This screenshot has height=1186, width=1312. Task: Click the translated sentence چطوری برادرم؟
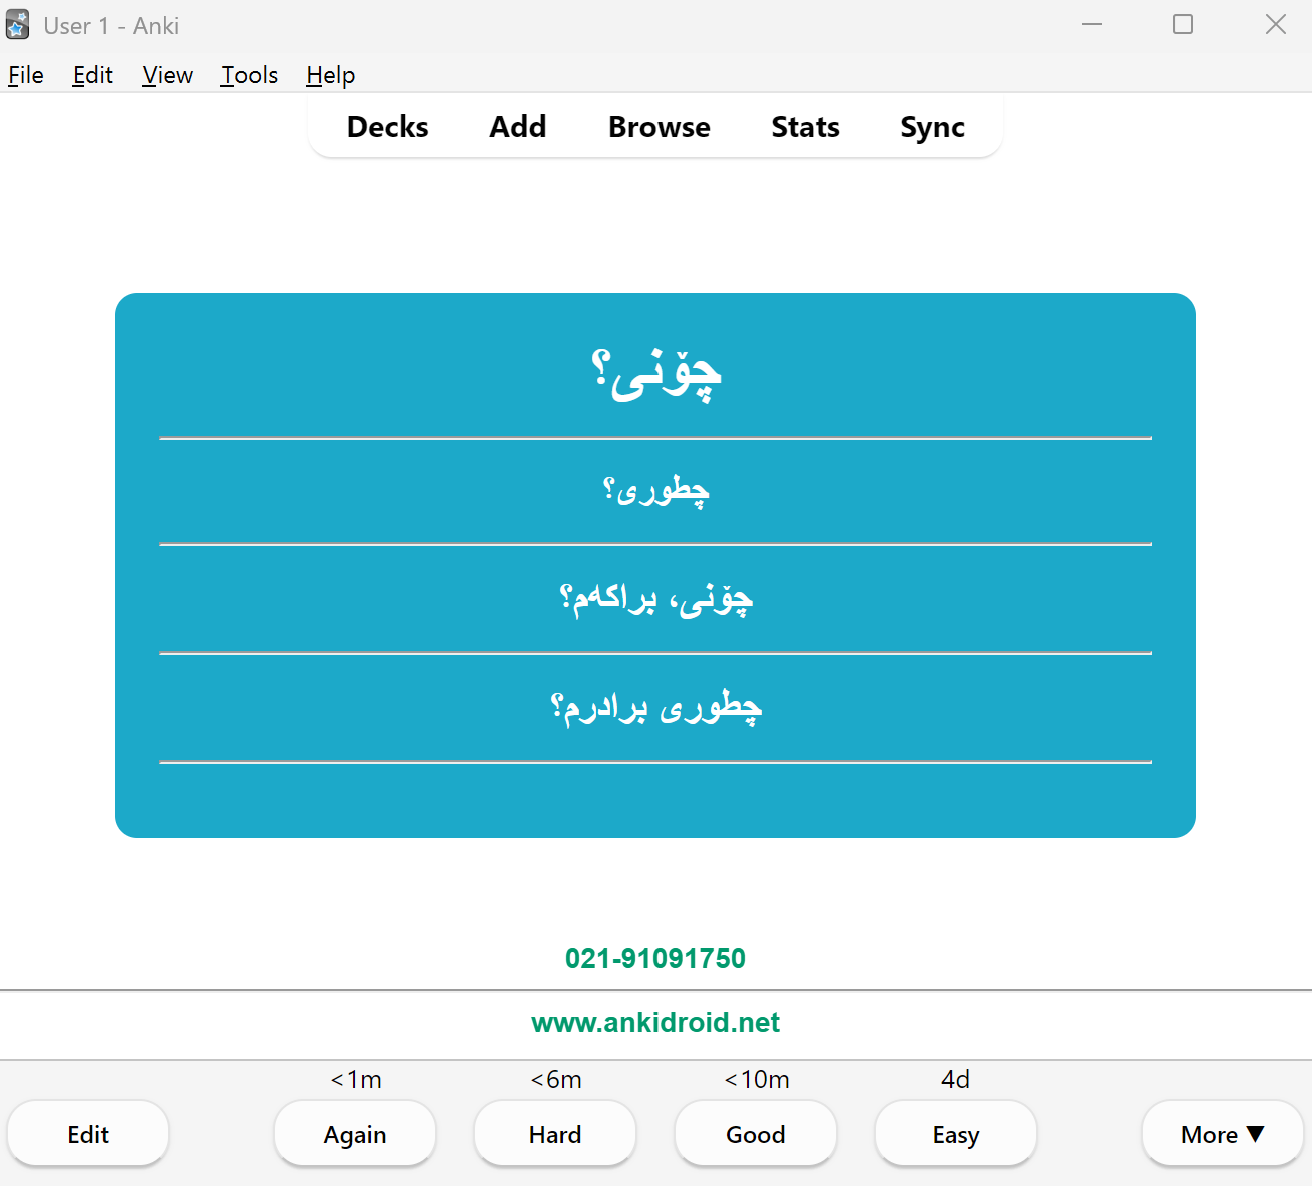(x=656, y=707)
